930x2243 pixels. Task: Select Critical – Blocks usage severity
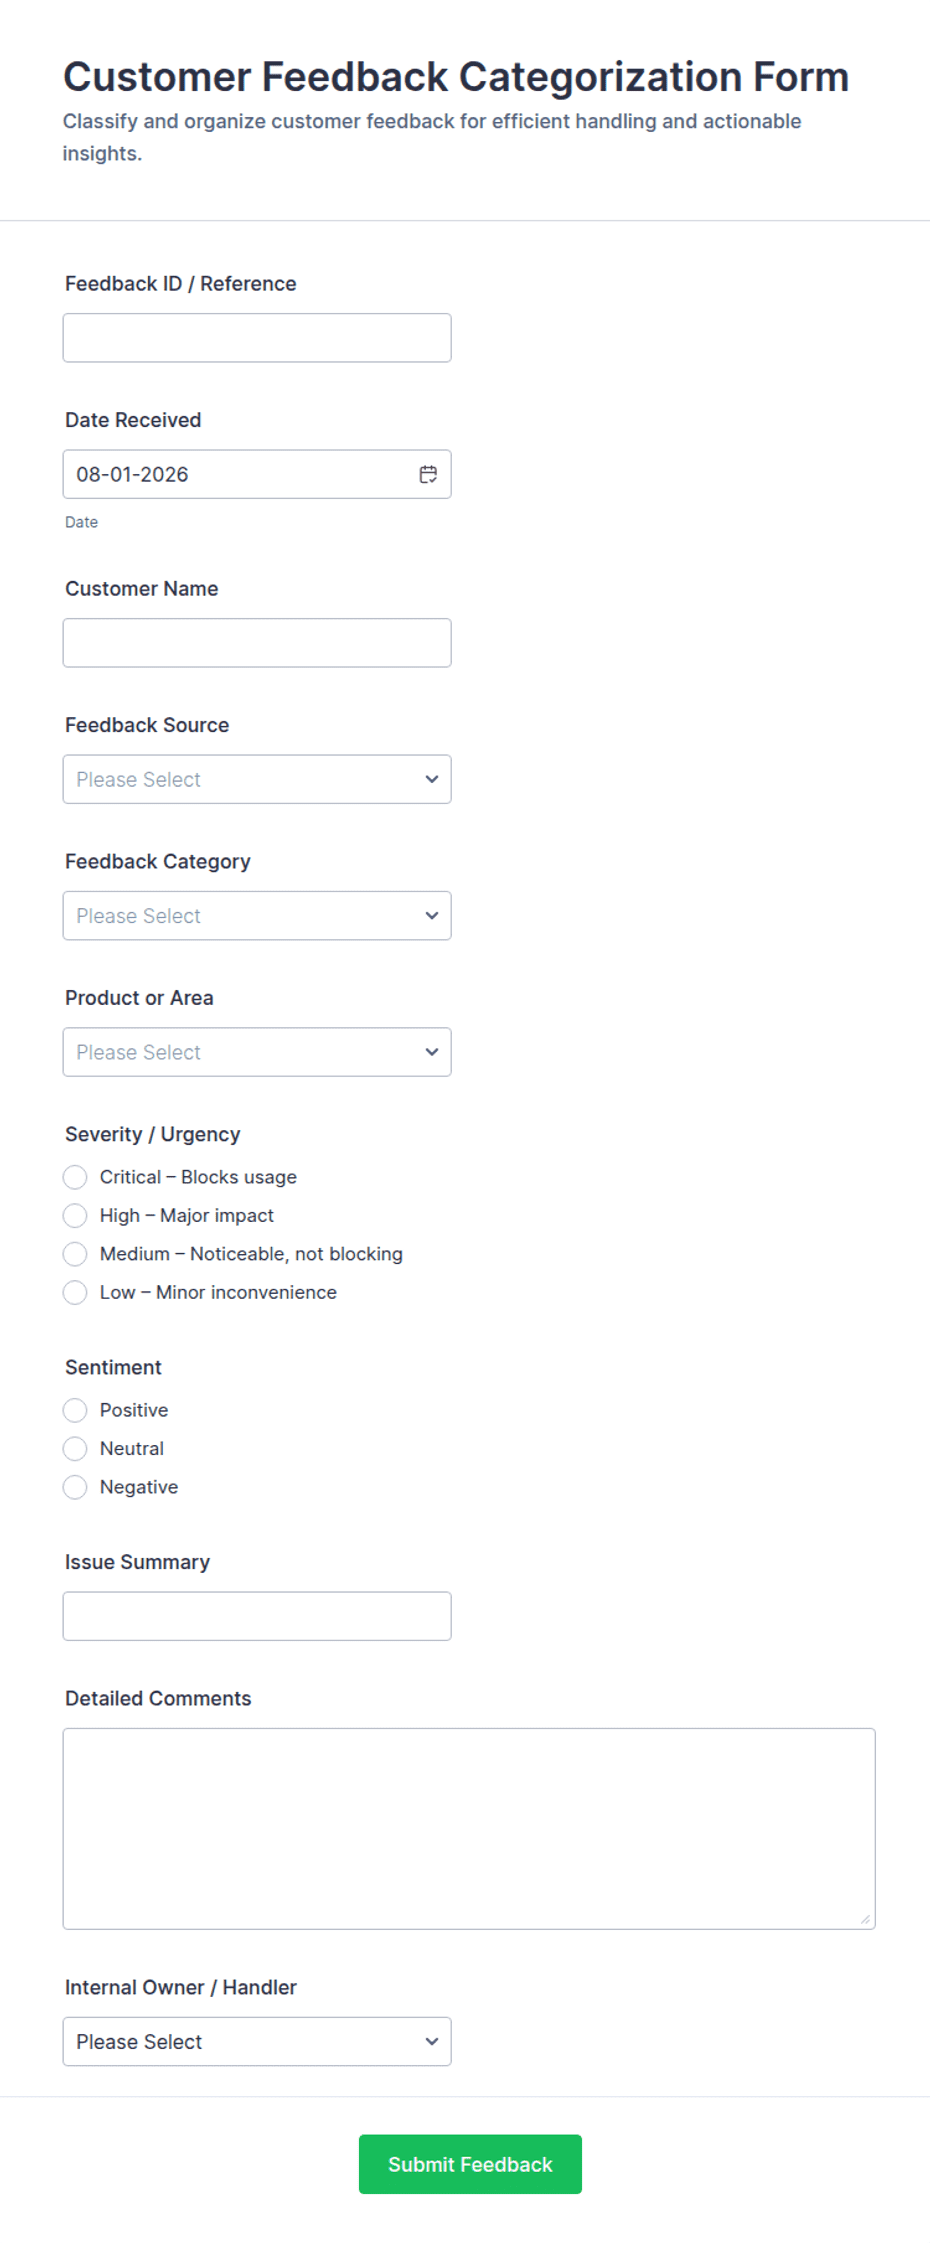click(75, 1177)
